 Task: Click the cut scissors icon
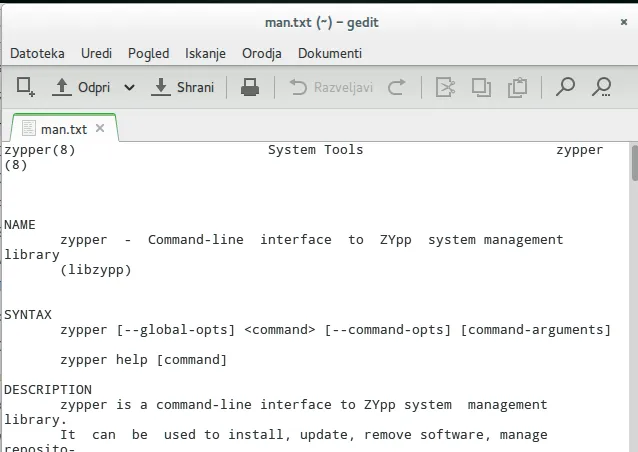pos(446,87)
